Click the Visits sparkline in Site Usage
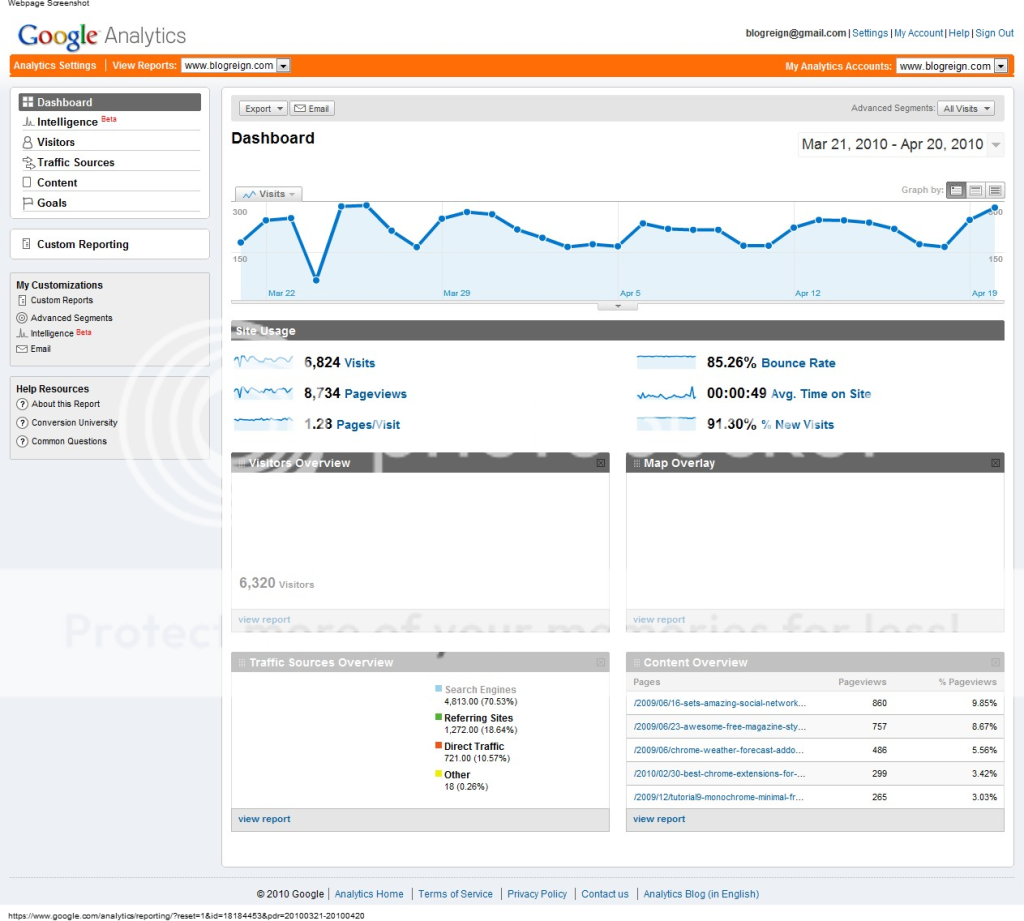The height and width of the screenshot is (921, 1024). point(263,361)
